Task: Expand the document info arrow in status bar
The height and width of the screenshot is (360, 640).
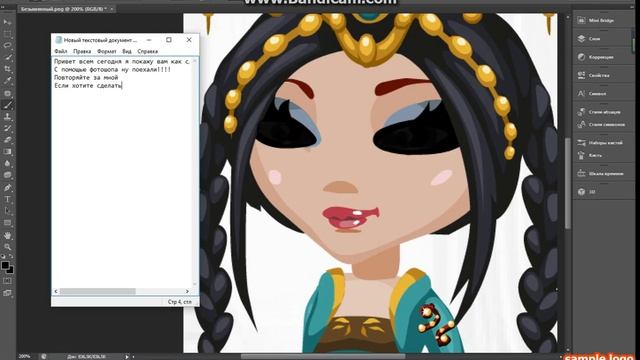Action: [x=127, y=356]
